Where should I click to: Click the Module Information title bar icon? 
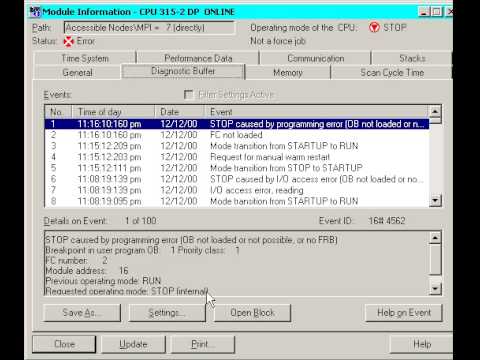coord(35,12)
